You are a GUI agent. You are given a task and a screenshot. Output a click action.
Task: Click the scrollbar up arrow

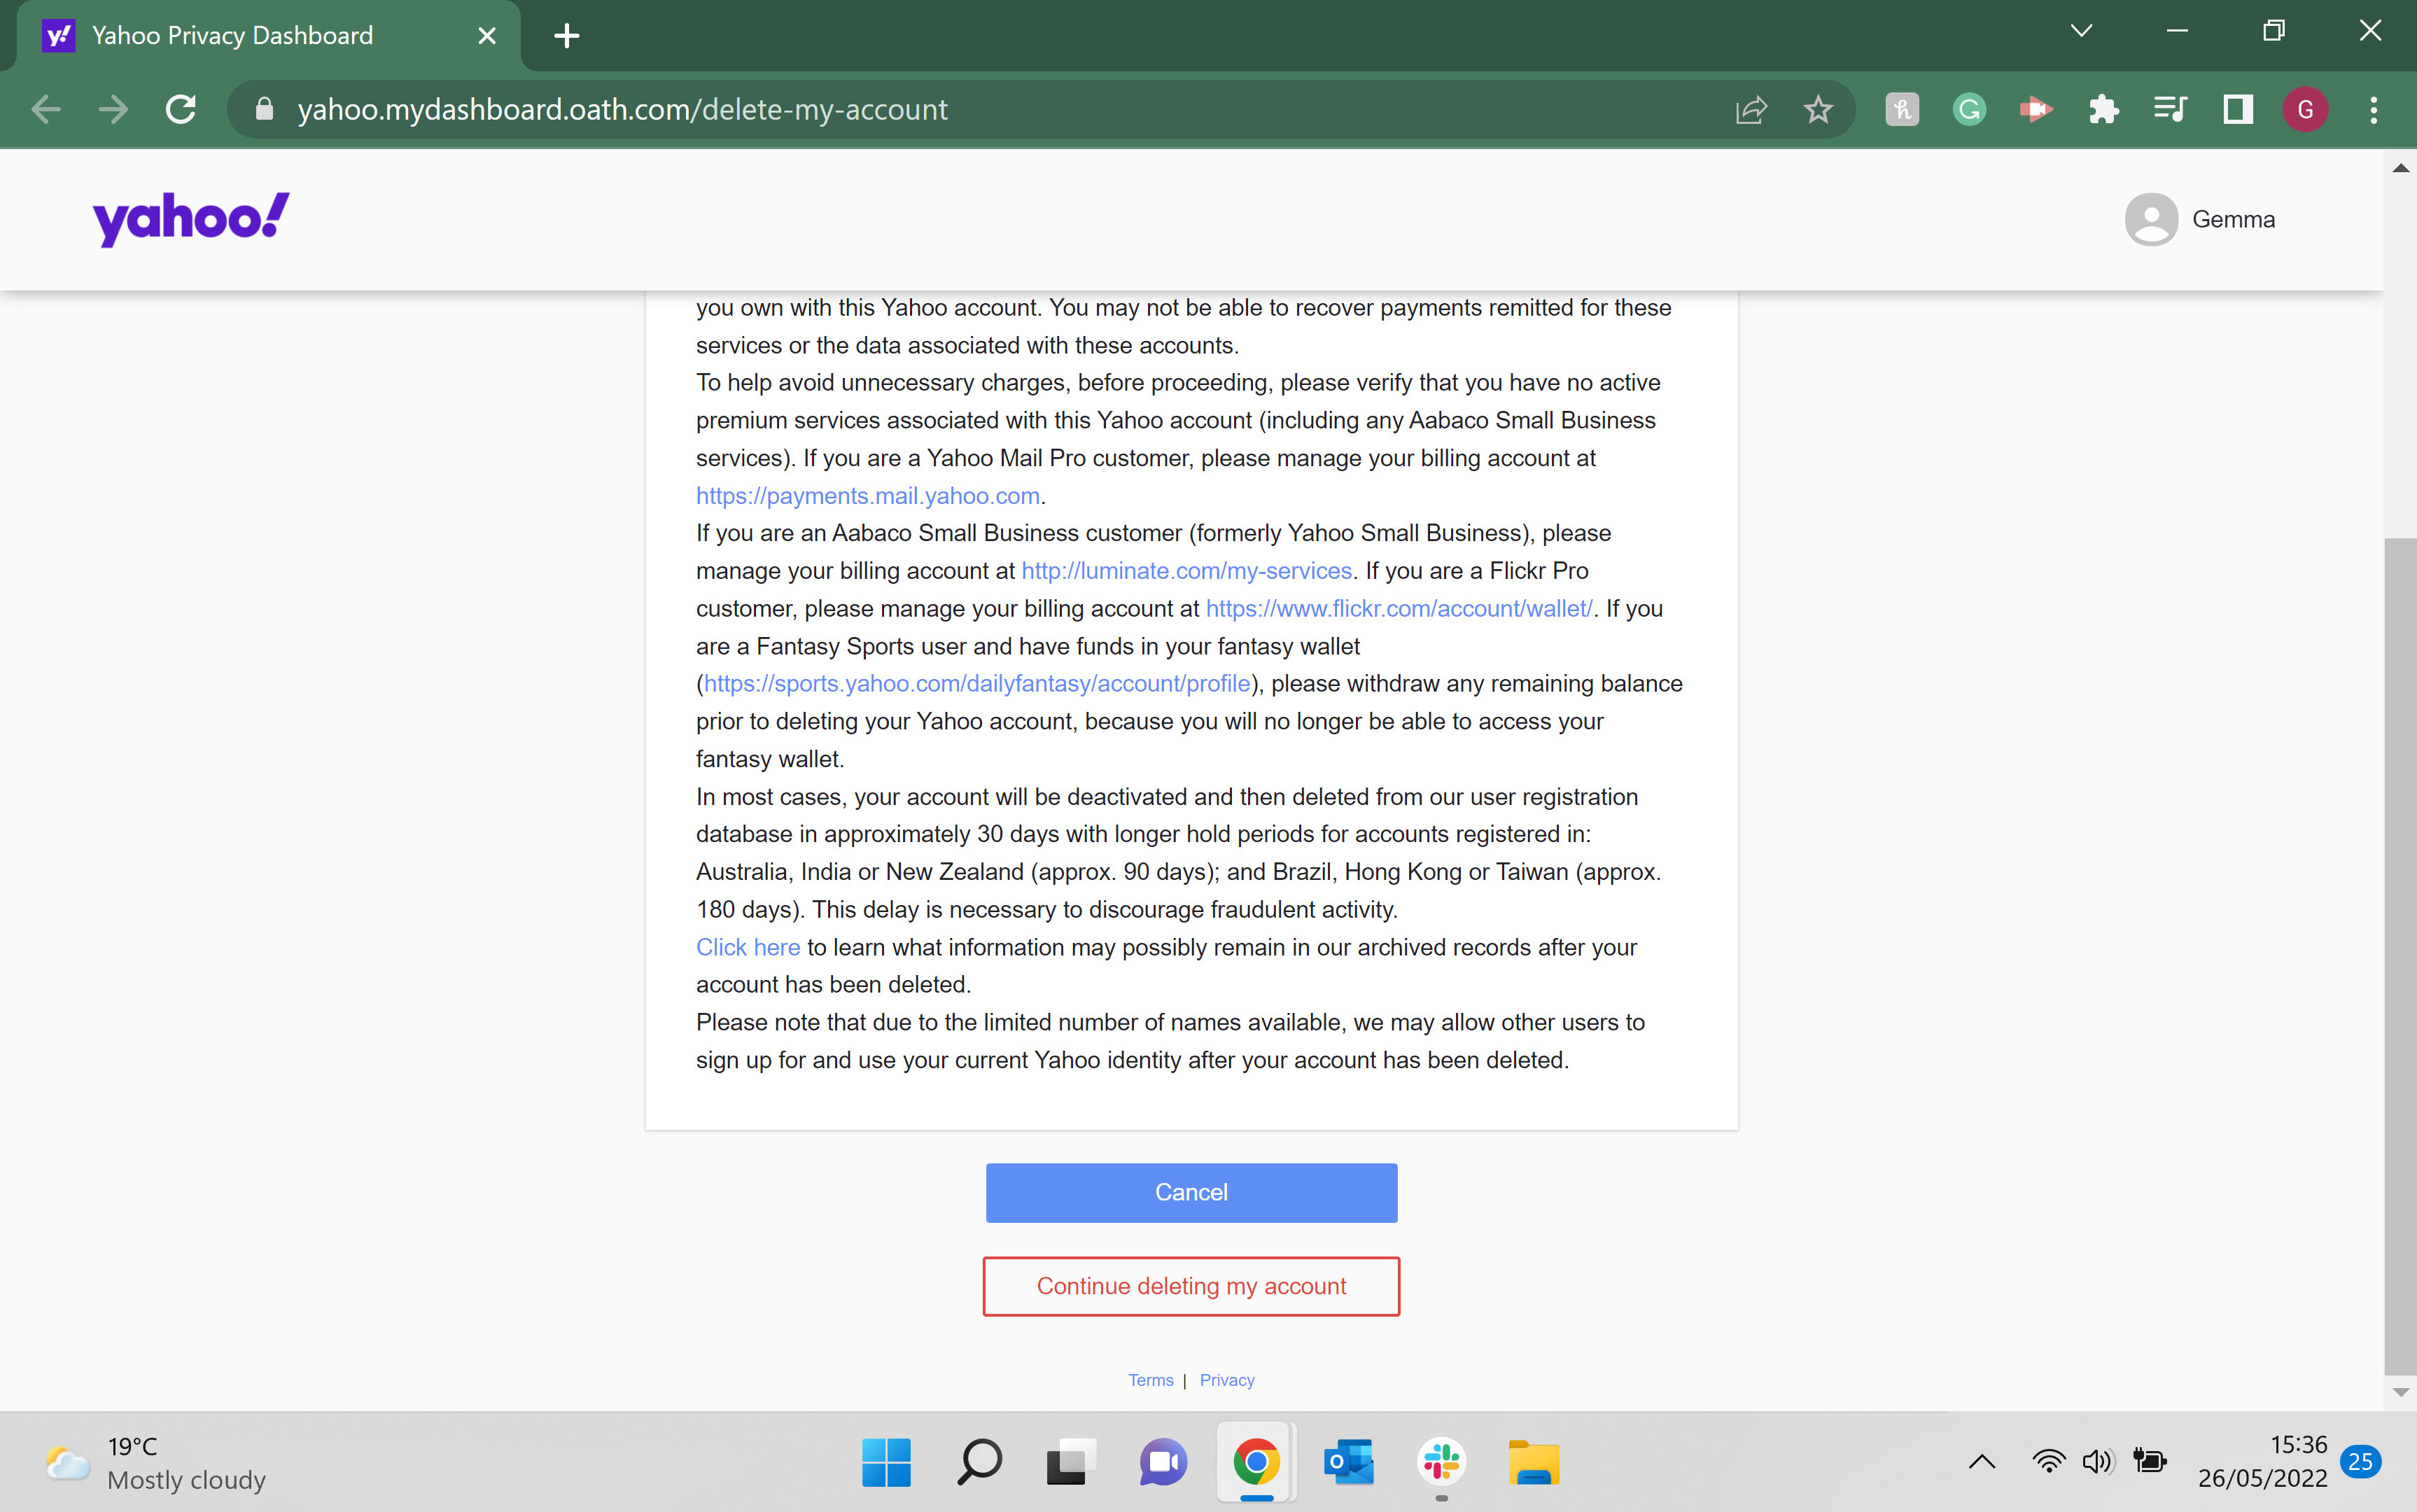point(2400,168)
